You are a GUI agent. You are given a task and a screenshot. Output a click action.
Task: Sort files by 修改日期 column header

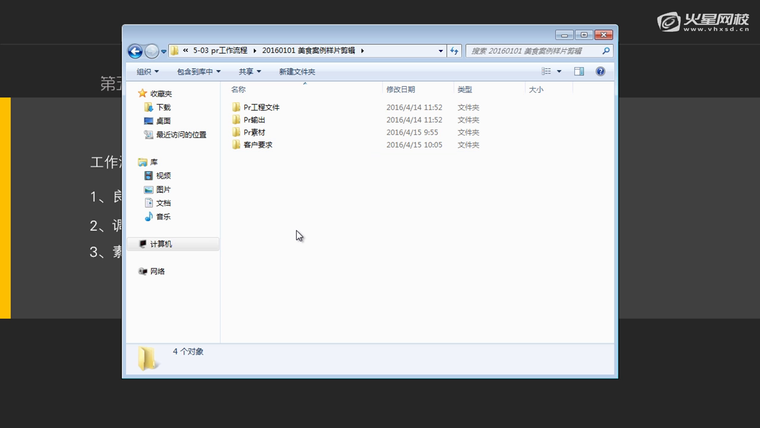(x=401, y=90)
